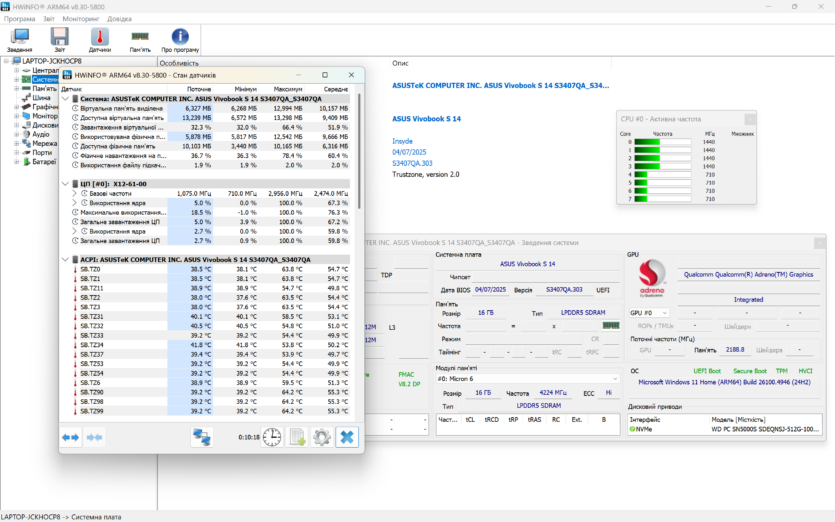This screenshot has height=522, width=835.
Task: Select the Батареї tree item
Action: point(44,161)
